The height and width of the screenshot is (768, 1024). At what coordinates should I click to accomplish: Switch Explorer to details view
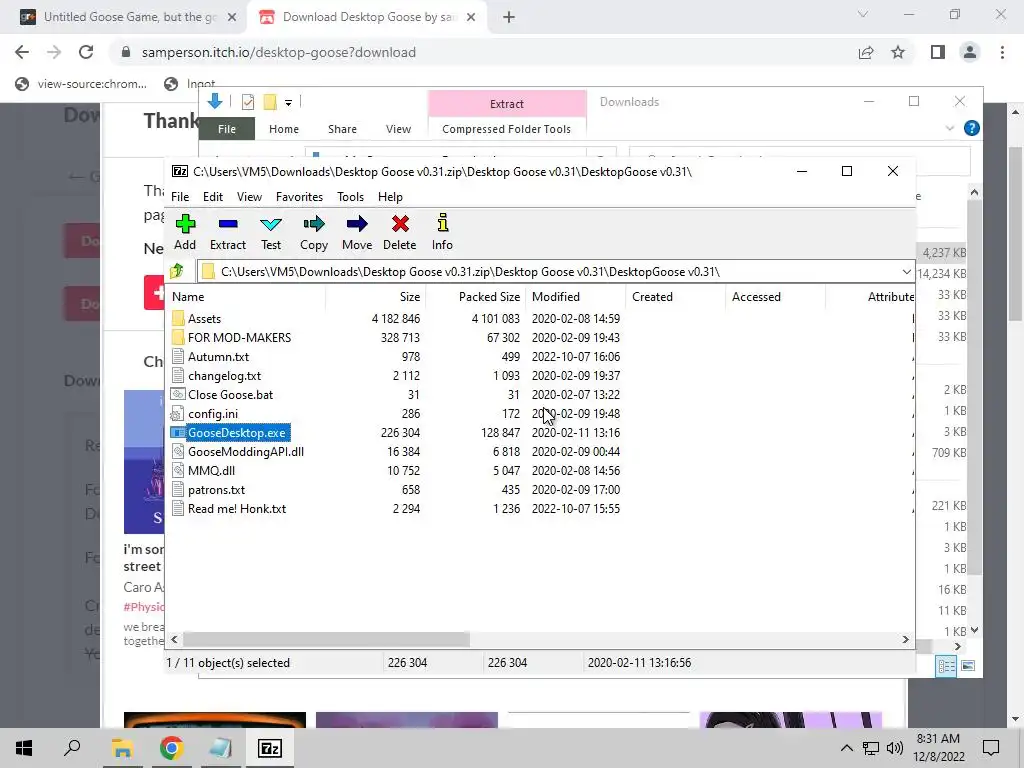tap(946, 665)
